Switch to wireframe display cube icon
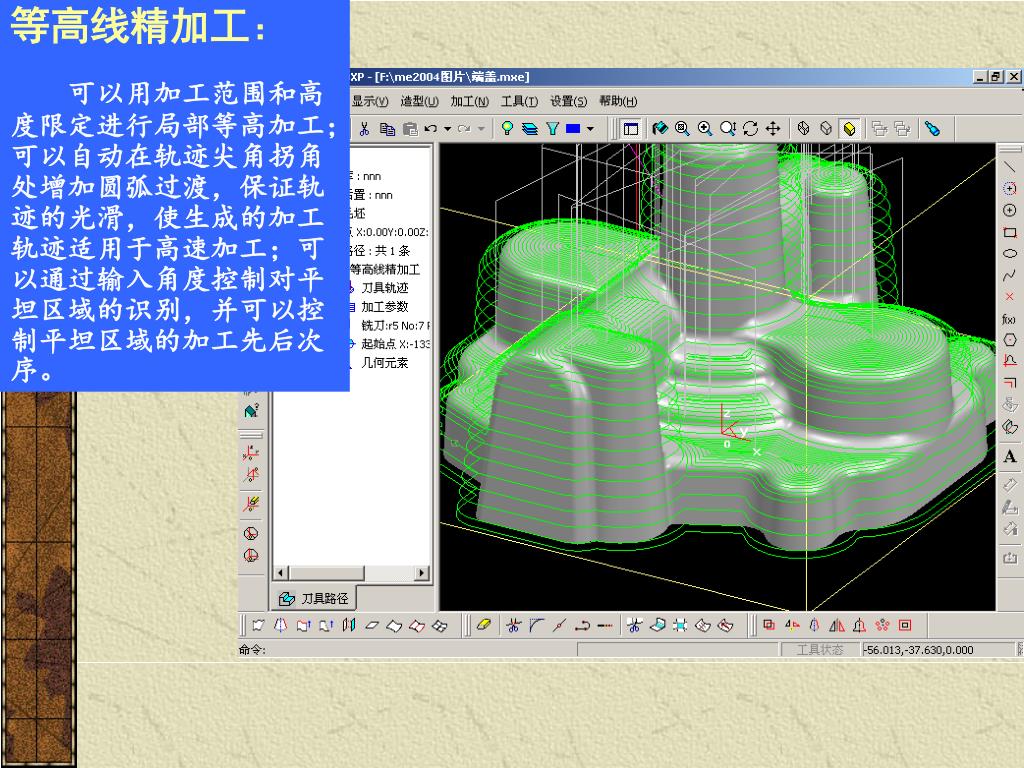The image size is (1024, 768). [x=804, y=128]
